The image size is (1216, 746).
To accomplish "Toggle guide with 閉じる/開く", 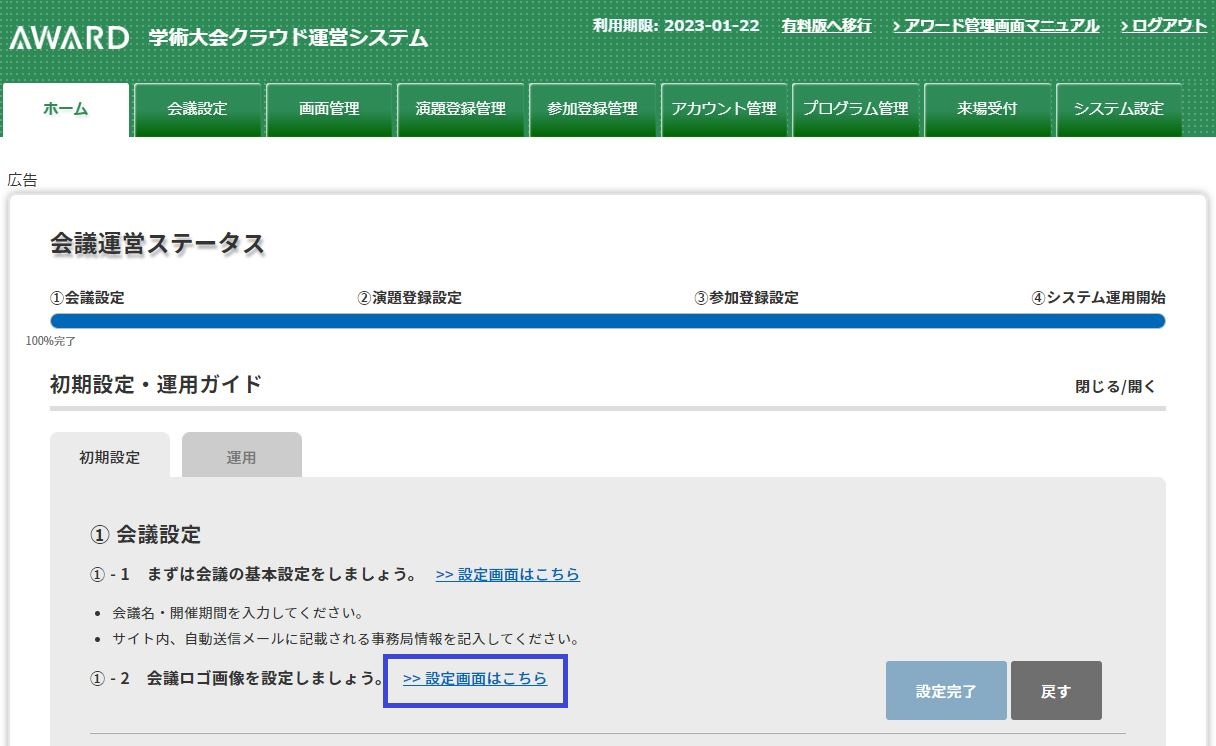I will point(1115,386).
